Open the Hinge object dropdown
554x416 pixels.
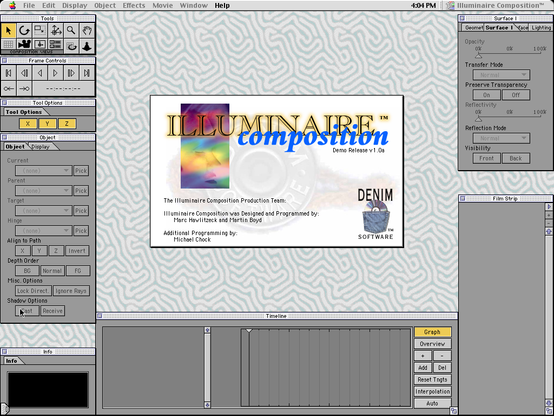tap(44, 231)
